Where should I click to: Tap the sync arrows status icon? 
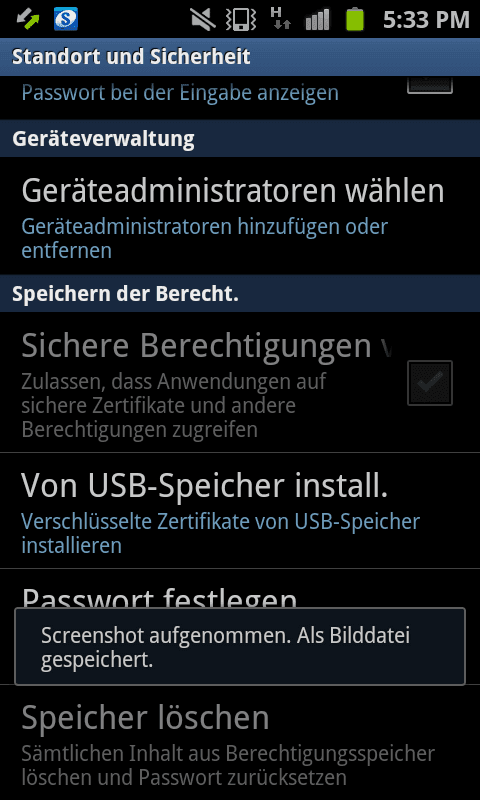[x=27, y=19]
